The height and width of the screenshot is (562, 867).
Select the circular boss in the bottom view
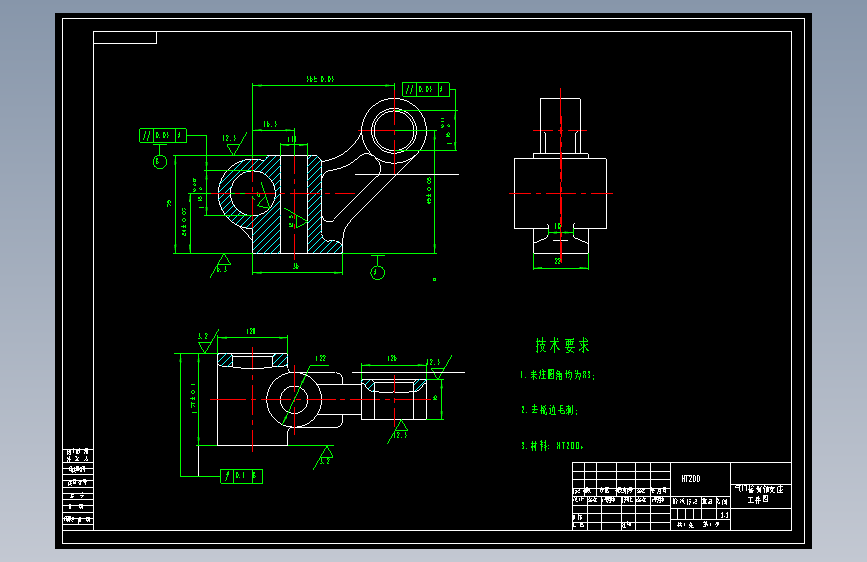click(x=294, y=399)
